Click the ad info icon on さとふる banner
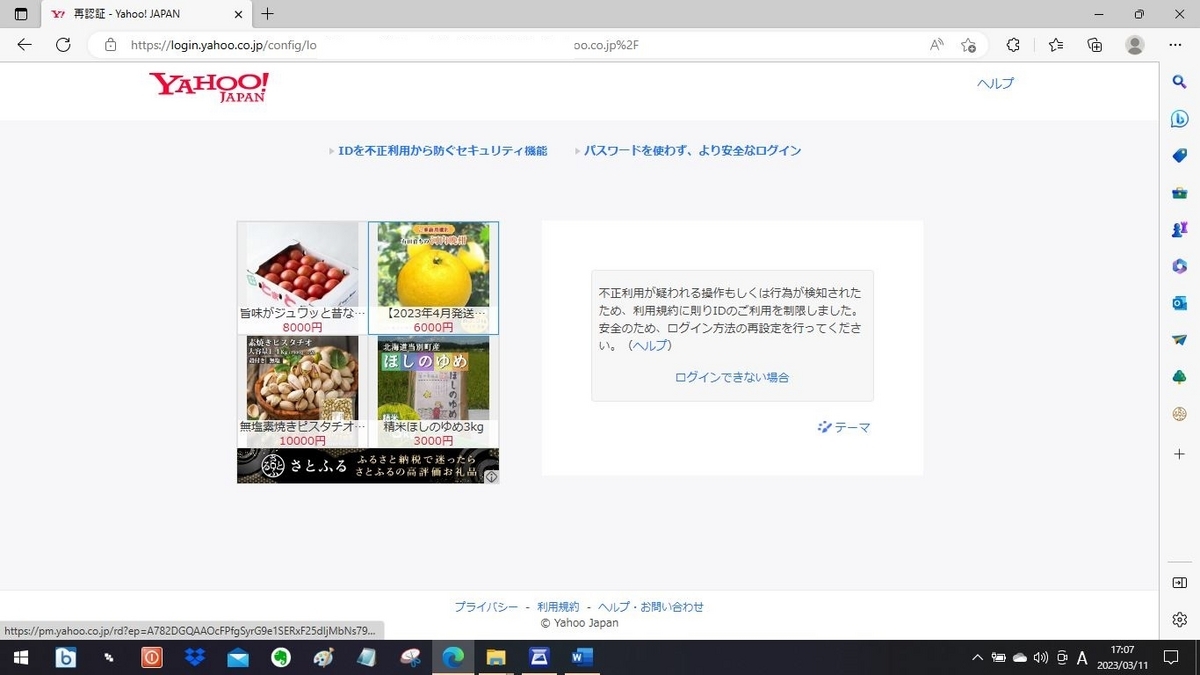 click(x=492, y=477)
